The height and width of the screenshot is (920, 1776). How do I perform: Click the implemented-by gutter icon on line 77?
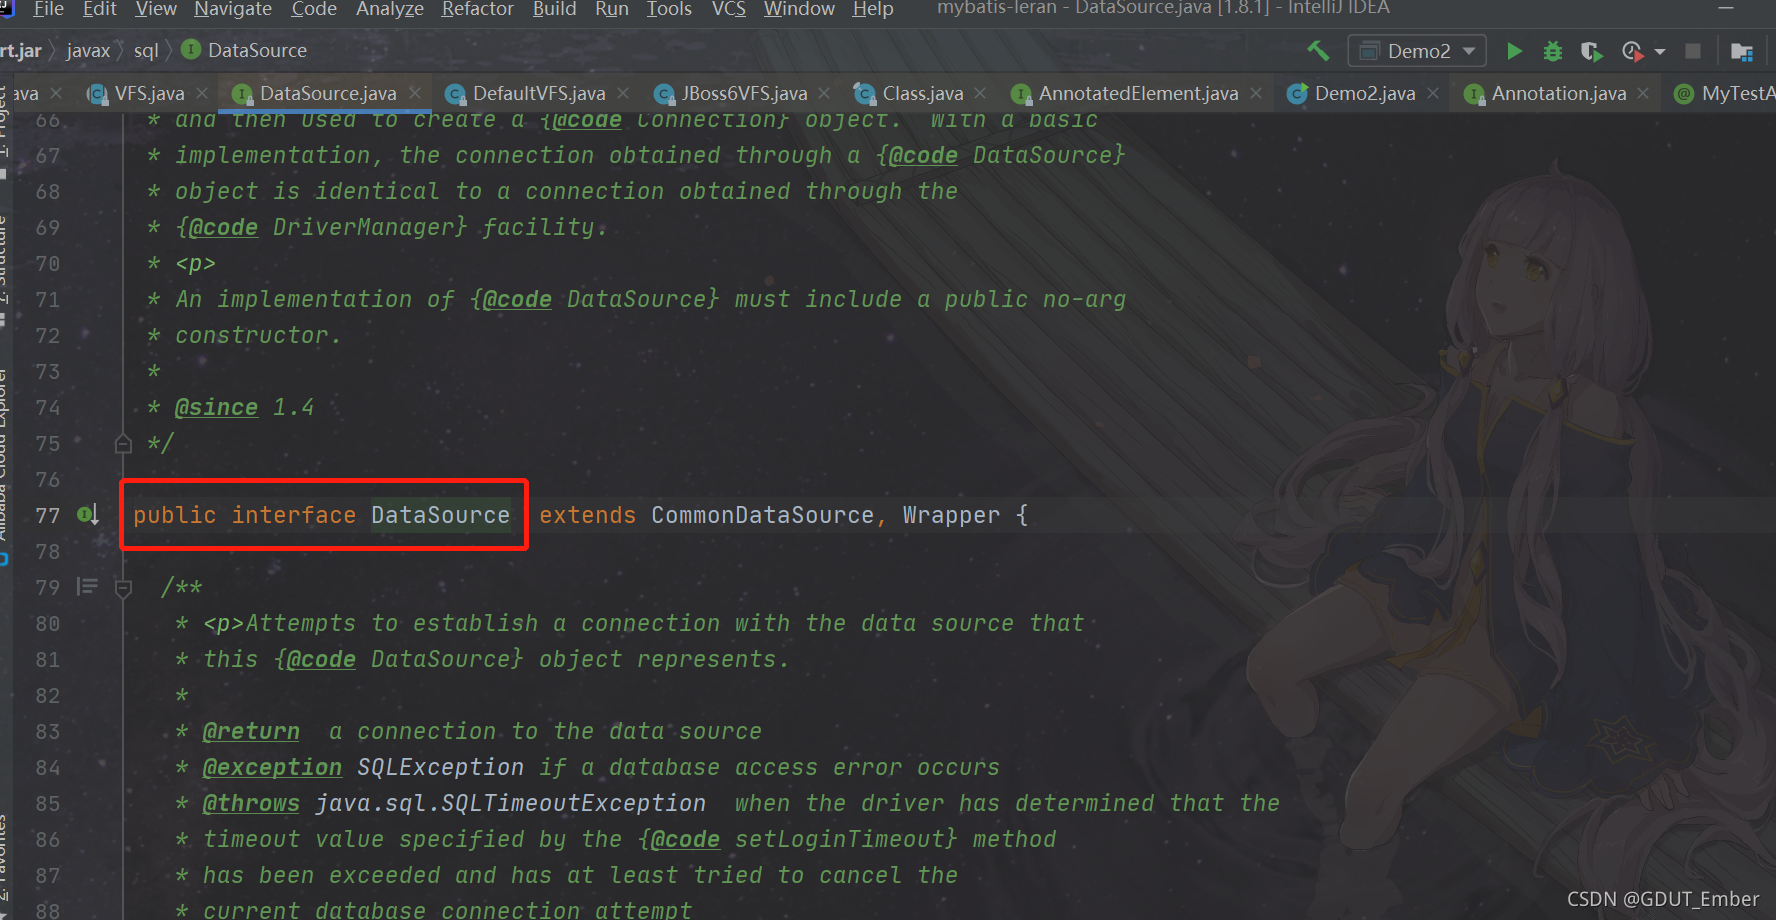coord(88,515)
